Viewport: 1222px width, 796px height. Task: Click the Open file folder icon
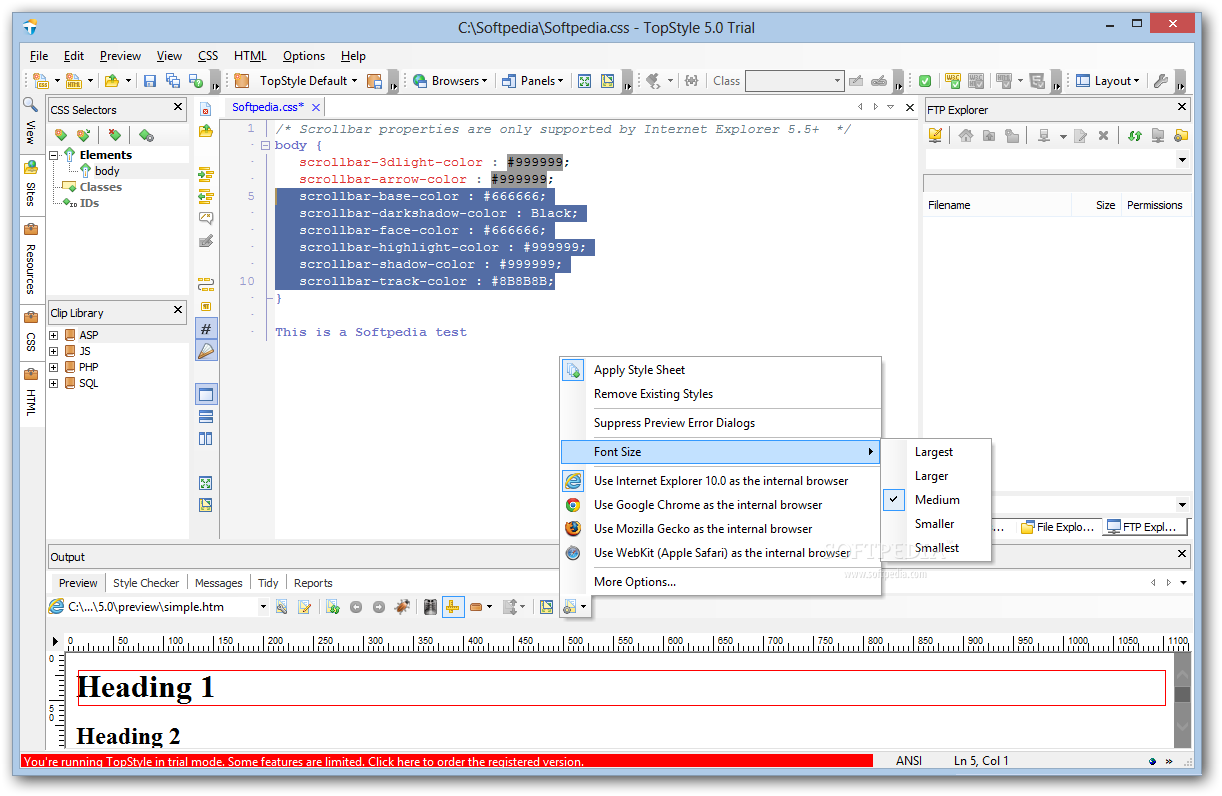111,81
